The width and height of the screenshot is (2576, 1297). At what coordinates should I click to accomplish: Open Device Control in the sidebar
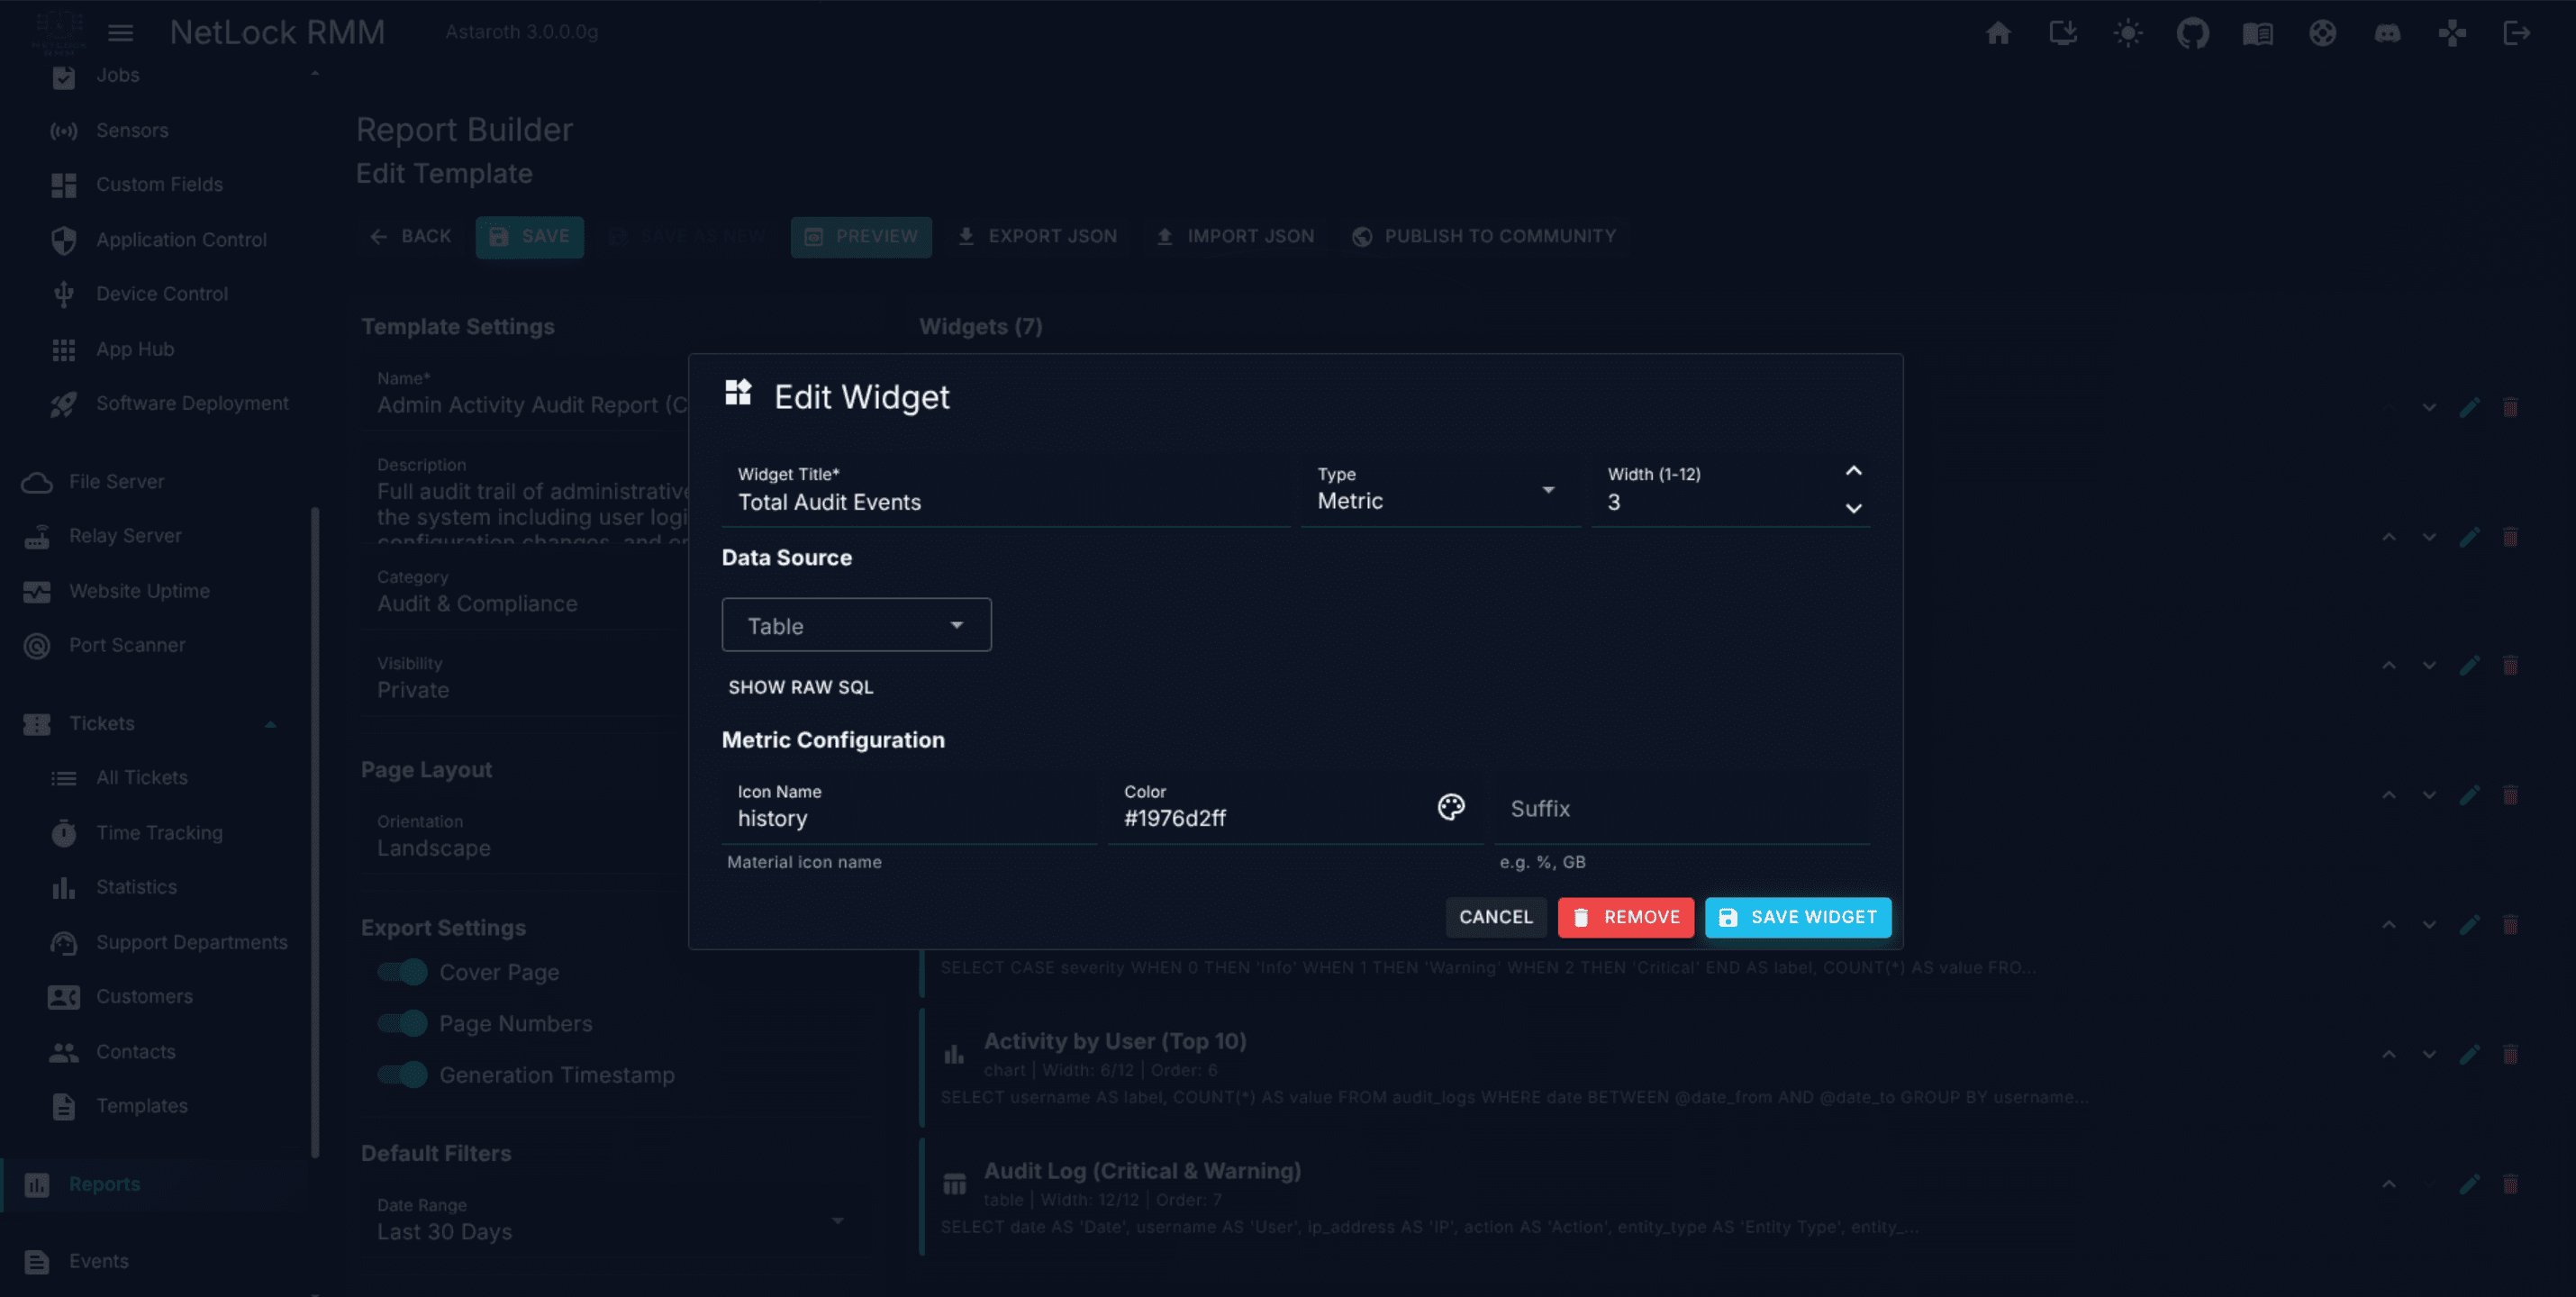coord(160,294)
